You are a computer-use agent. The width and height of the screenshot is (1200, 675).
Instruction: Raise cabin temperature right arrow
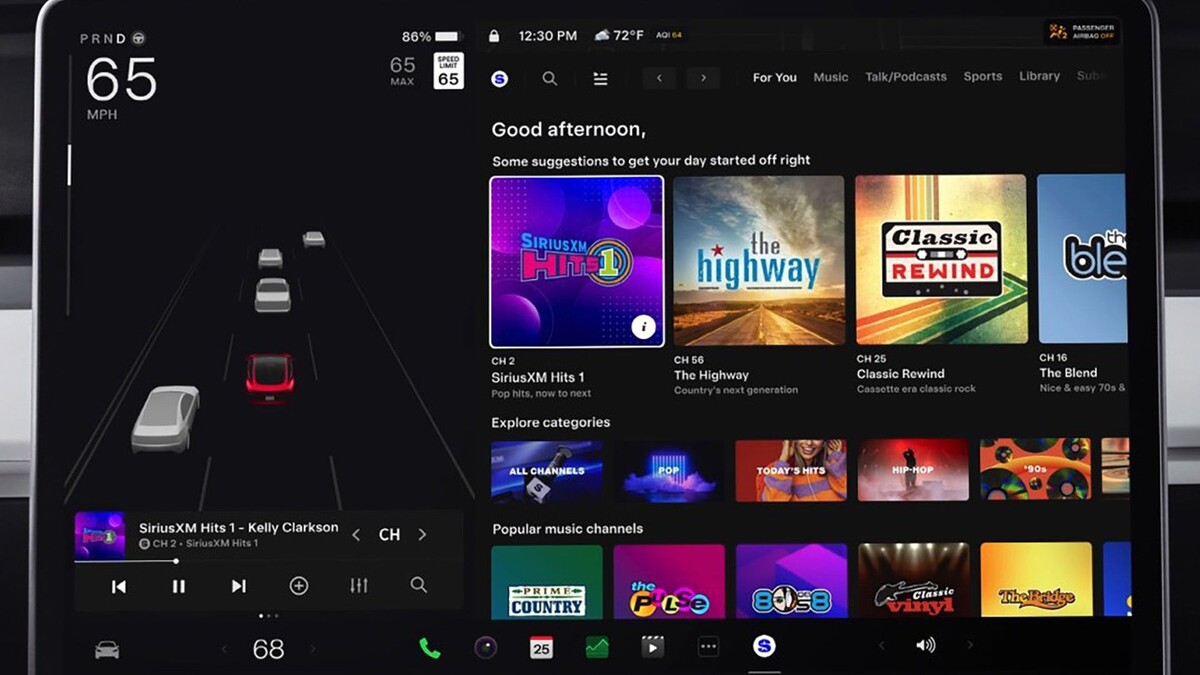point(312,650)
